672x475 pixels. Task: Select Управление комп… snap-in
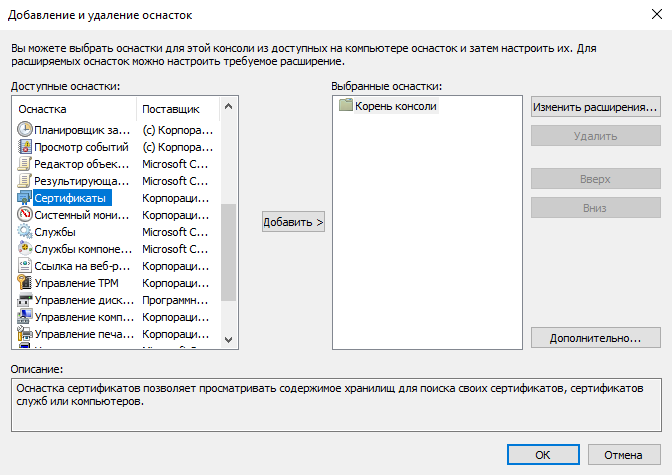[116, 317]
